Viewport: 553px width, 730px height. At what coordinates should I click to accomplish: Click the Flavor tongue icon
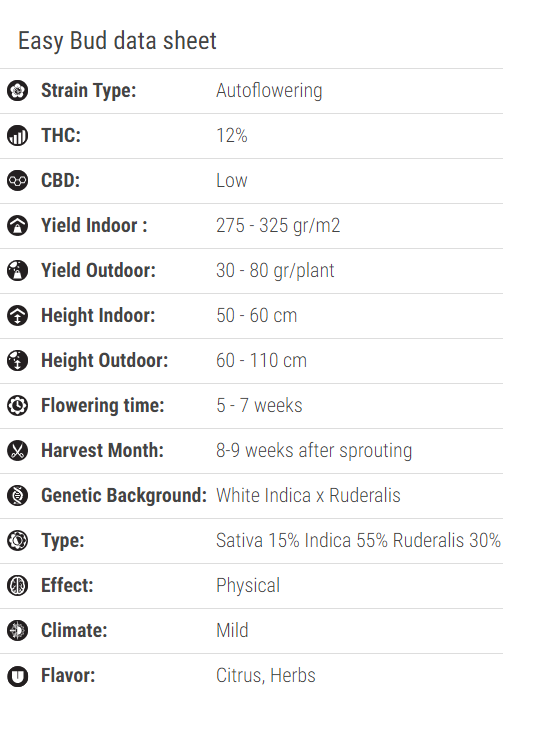pos(18,676)
